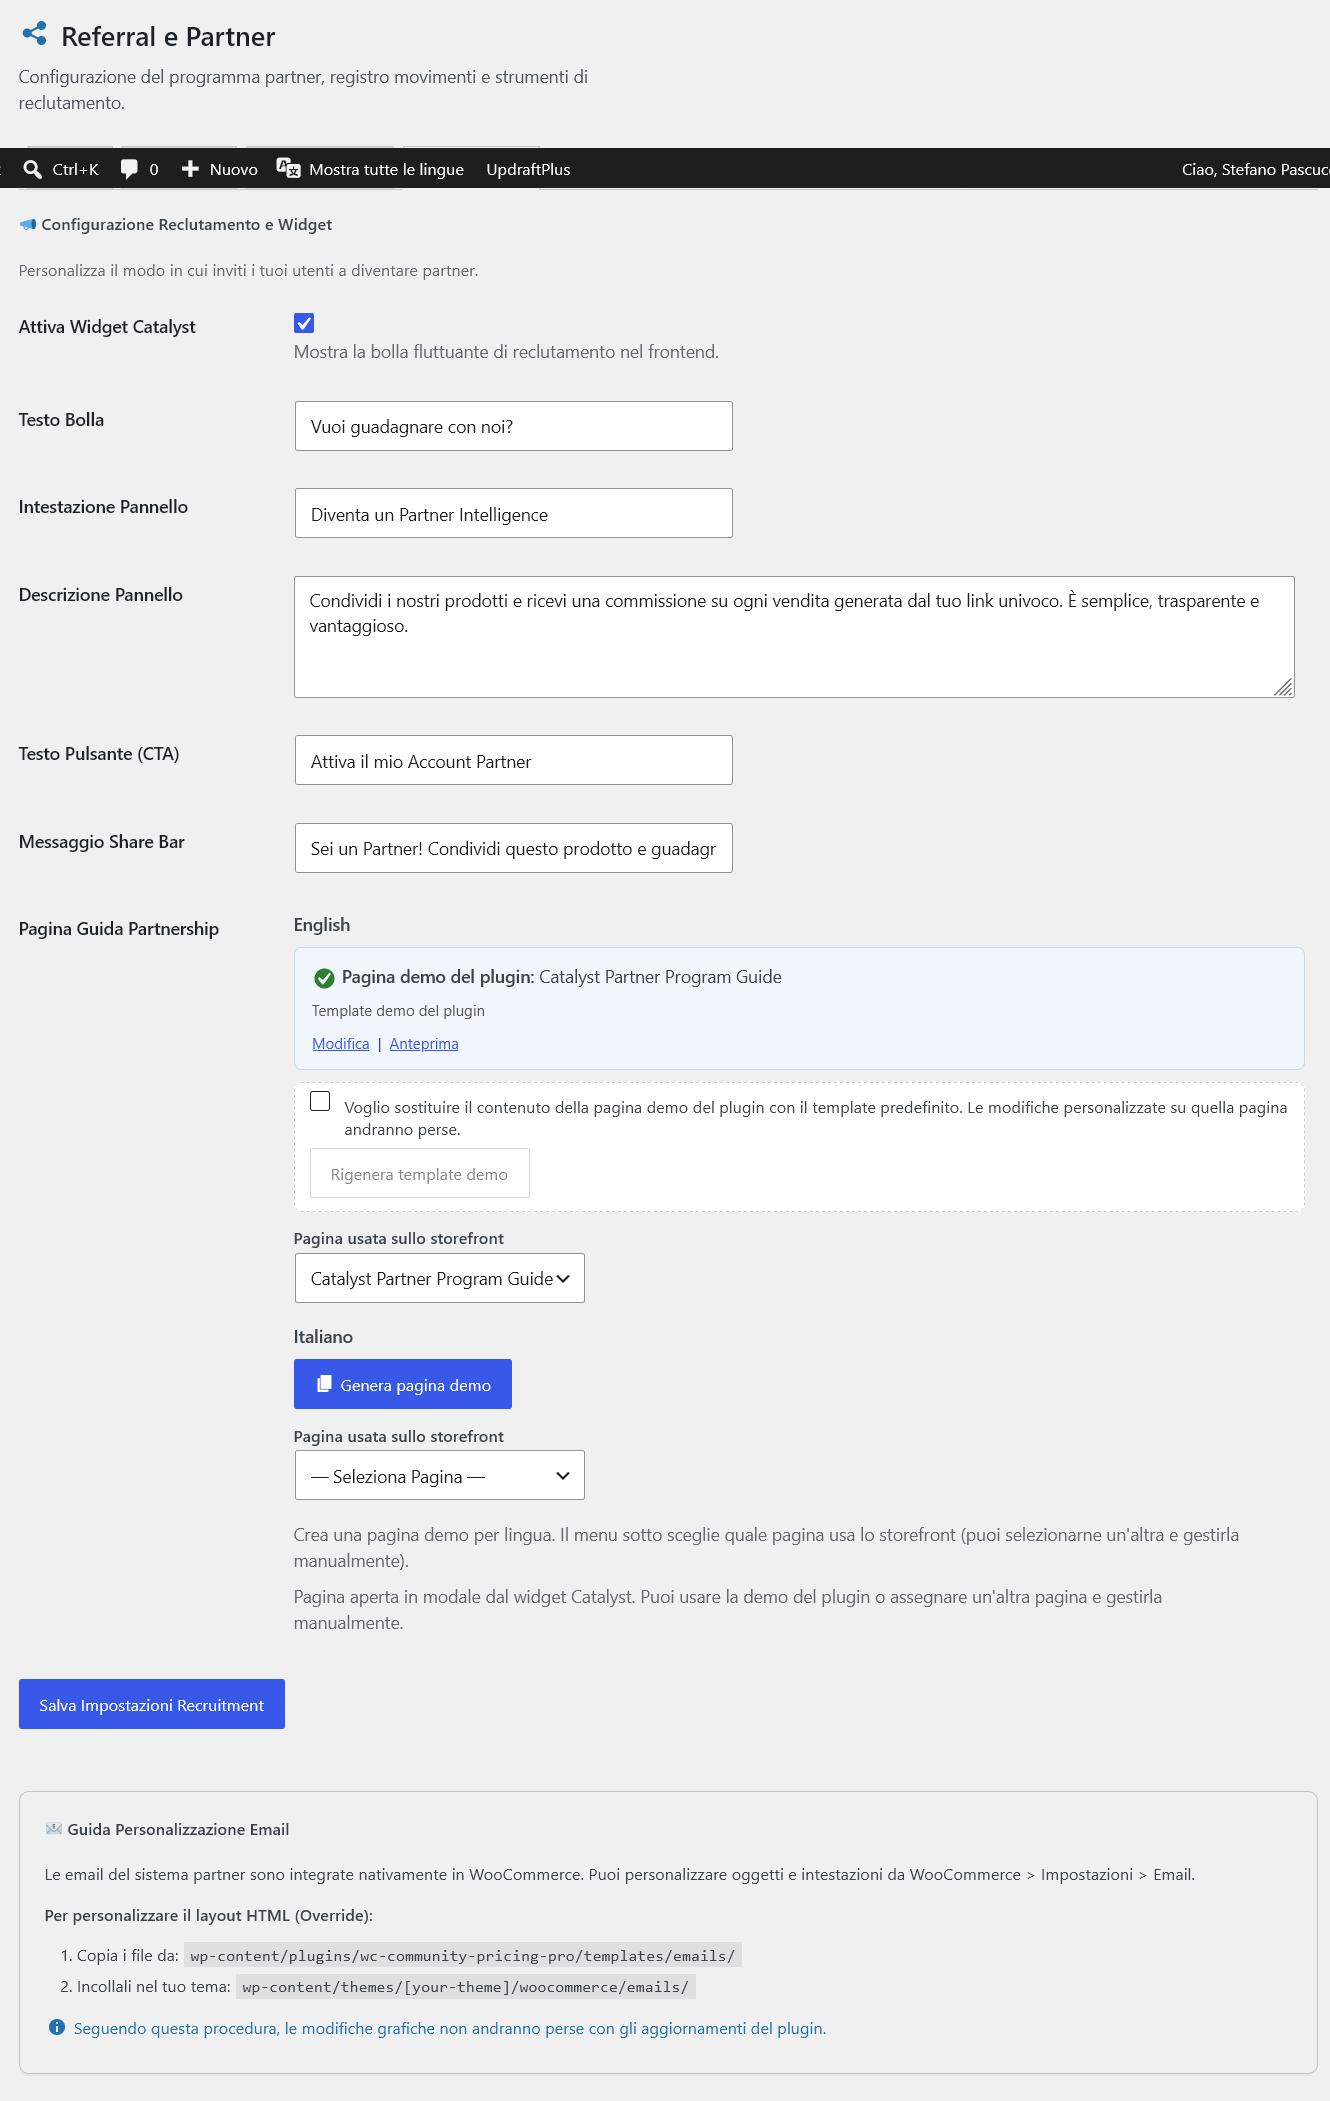Click the plus Nuovo icon in admin bar
The image size is (1330, 2101).
pyautogui.click(x=191, y=169)
